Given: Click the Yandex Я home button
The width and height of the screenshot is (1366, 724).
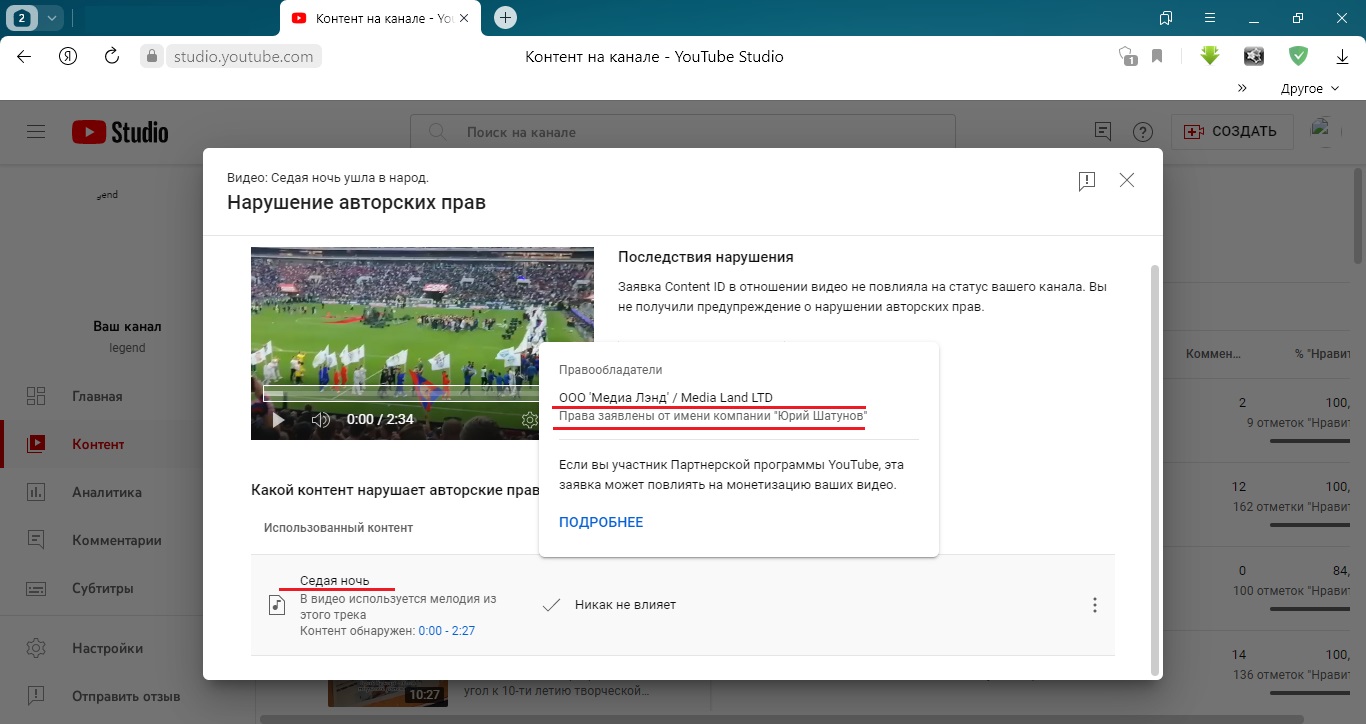Looking at the screenshot, I should [x=68, y=56].
